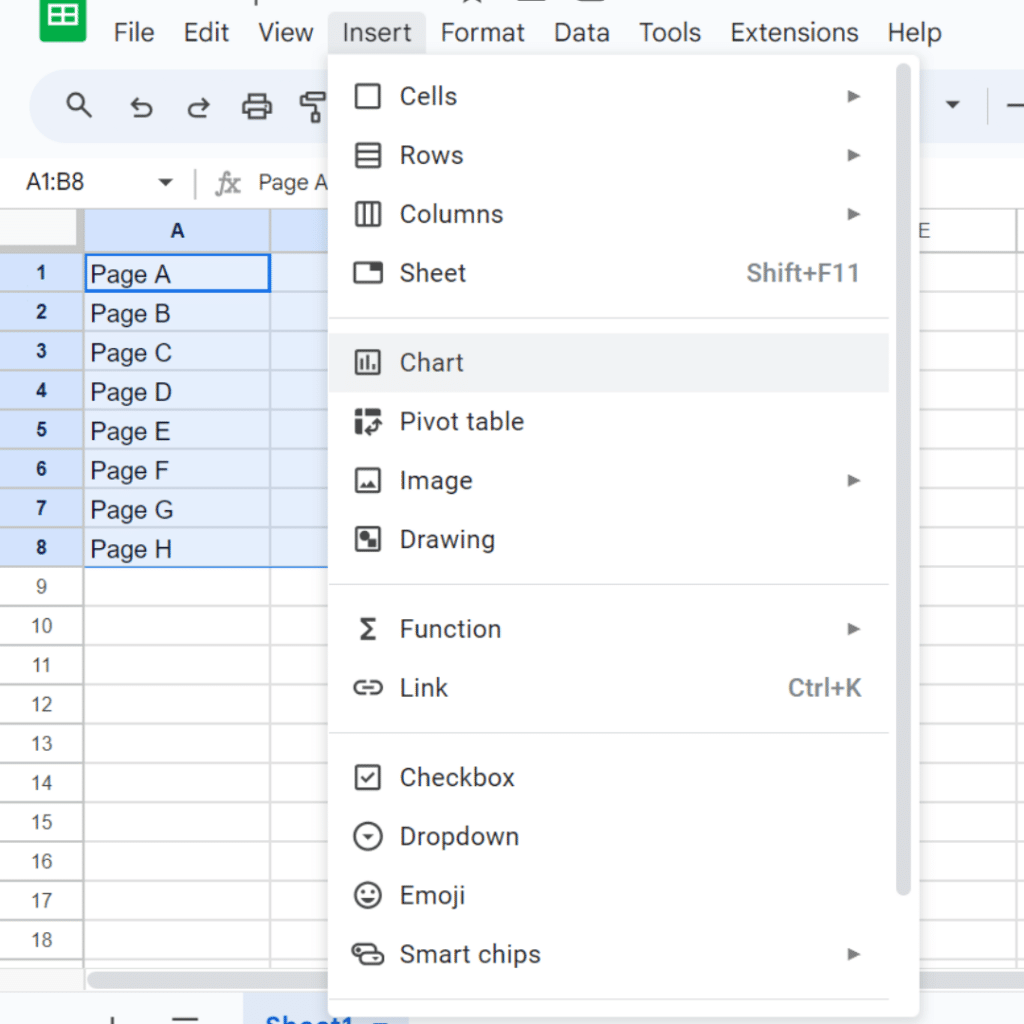Select the Emoji entry label
Viewport: 1024px width, 1024px height.
click(432, 895)
